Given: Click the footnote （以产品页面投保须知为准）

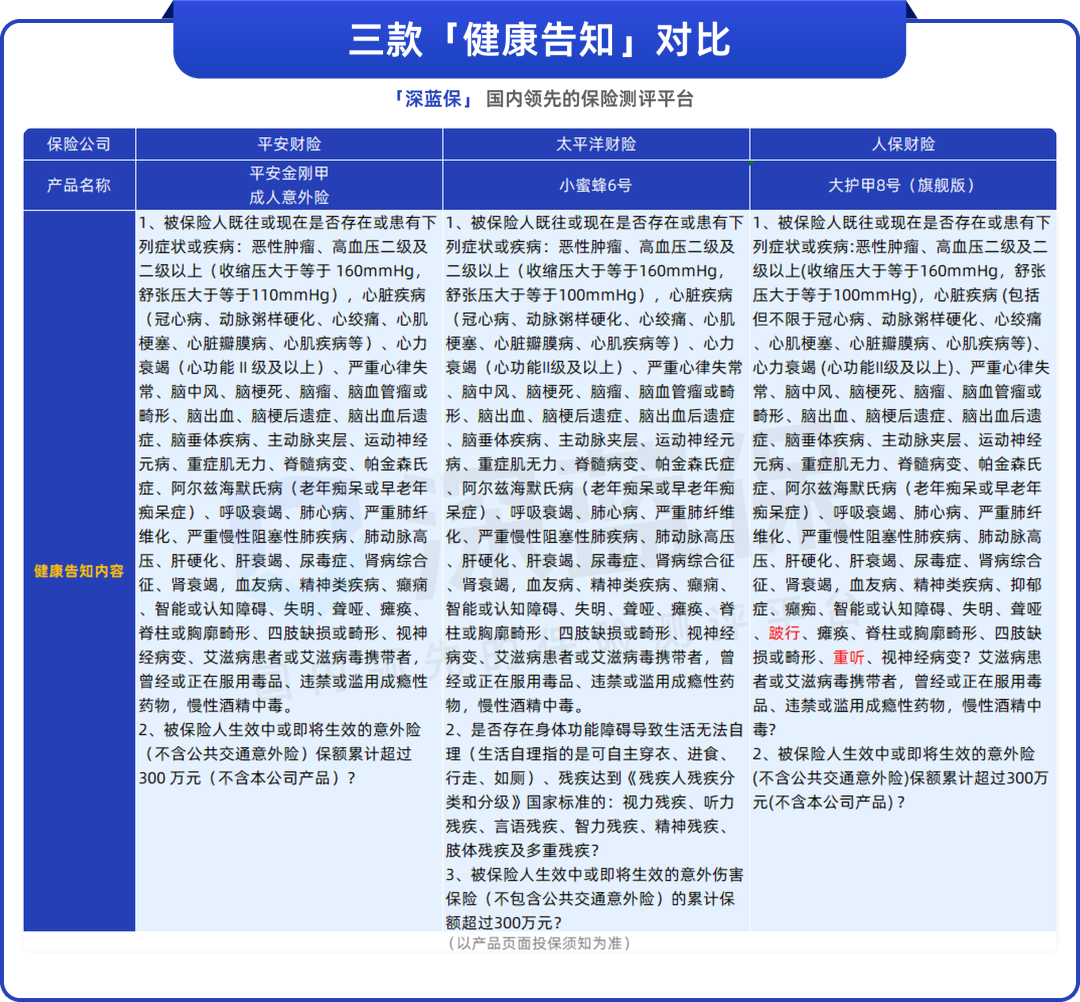Looking at the screenshot, I should click(x=540, y=943).
